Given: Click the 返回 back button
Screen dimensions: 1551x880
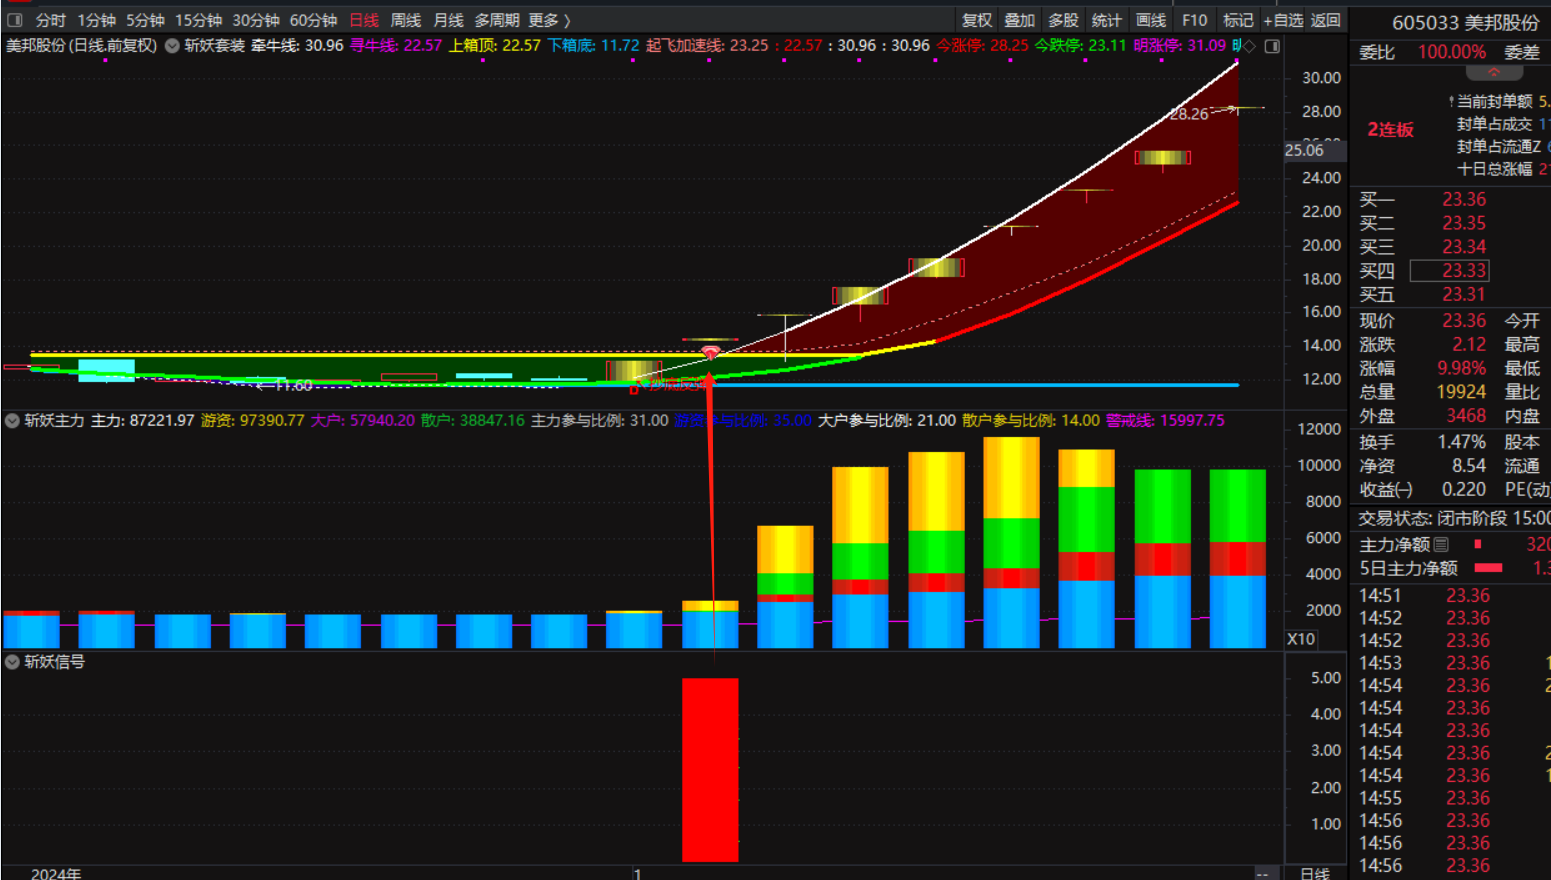Looking at the screenshot, I should click(1326, 20).
